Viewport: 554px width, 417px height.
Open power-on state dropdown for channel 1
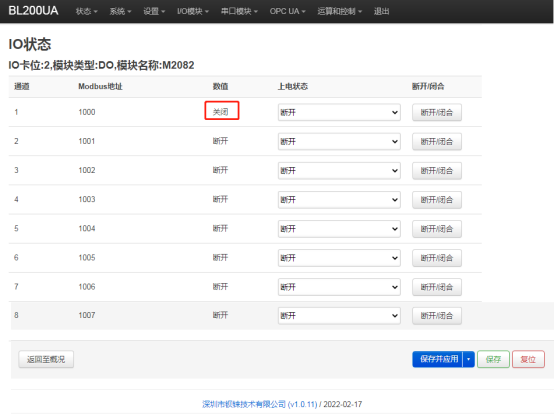coord(339,112)
